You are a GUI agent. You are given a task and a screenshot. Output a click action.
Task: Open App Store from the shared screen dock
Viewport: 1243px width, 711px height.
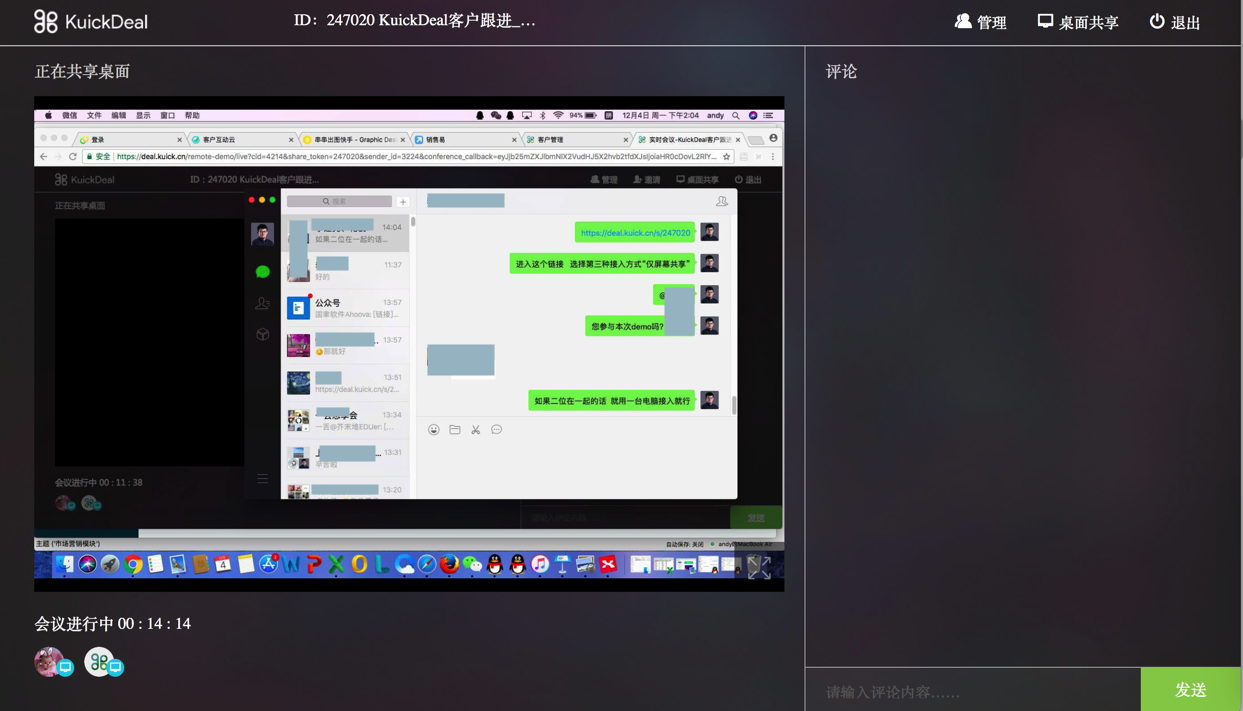tap(269, 565)
